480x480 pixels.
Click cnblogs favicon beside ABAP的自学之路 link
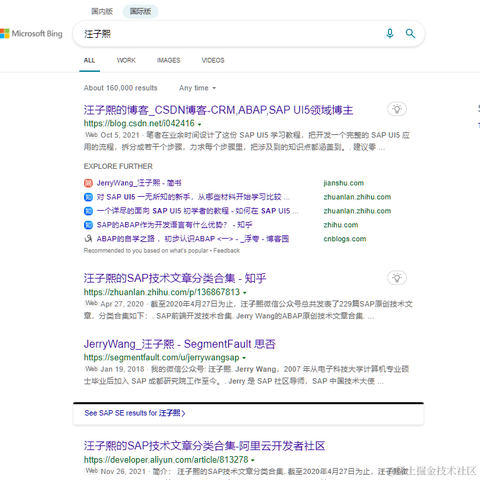88,239
